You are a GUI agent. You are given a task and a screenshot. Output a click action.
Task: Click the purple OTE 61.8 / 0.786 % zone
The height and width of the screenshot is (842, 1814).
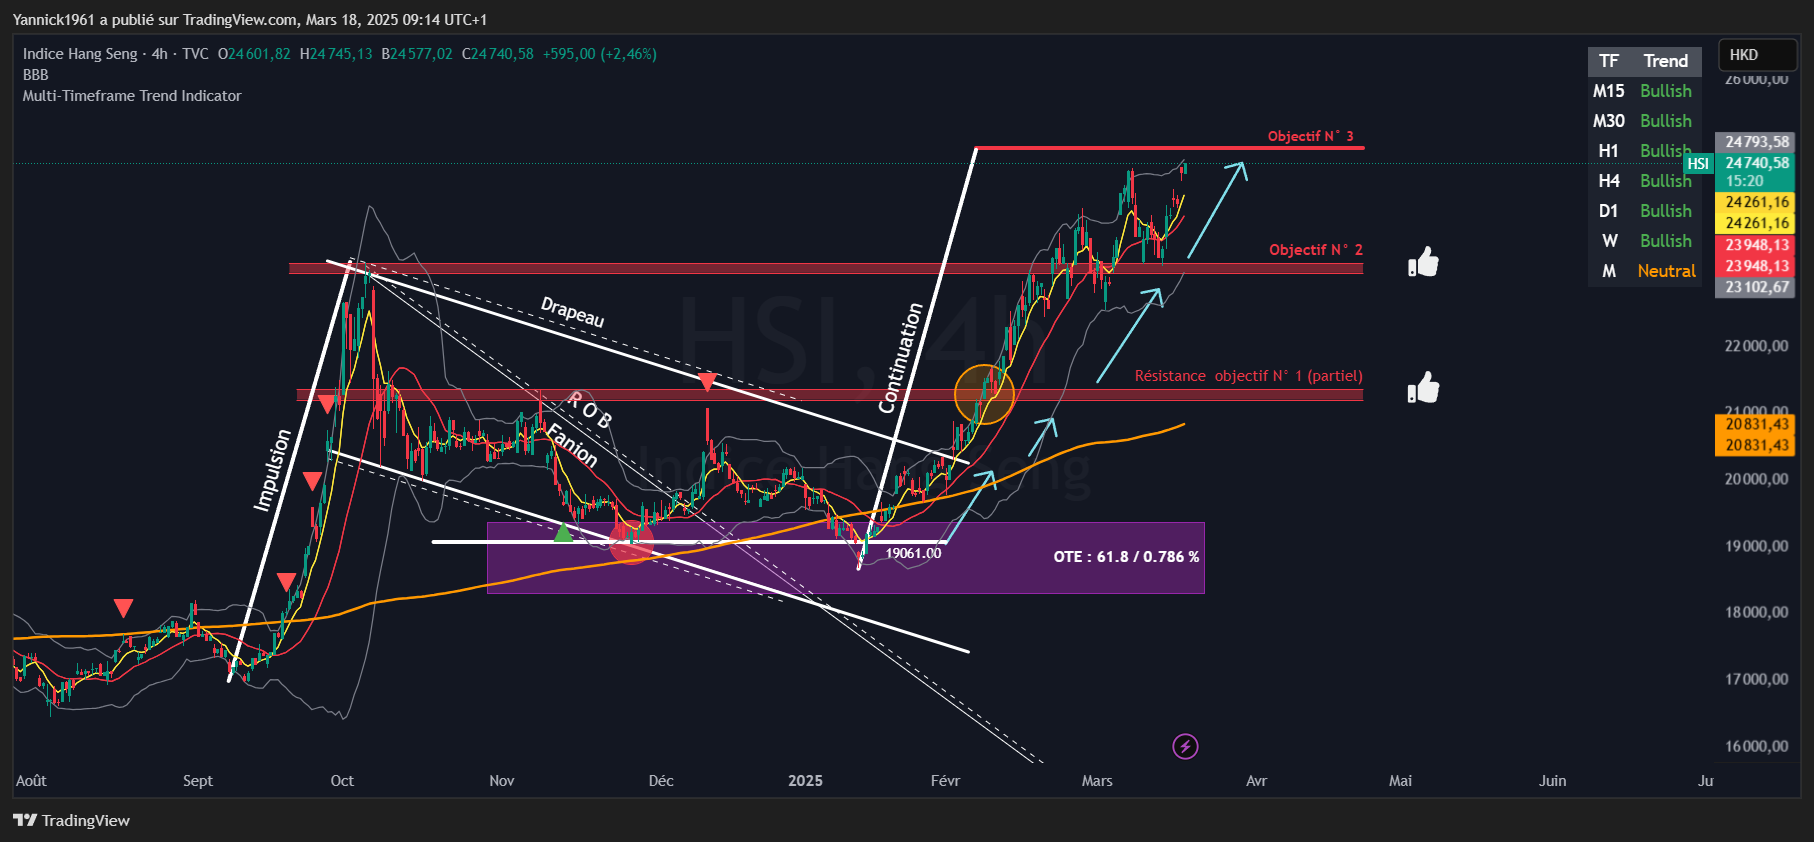pyautogui.click(x=845, y=557)
